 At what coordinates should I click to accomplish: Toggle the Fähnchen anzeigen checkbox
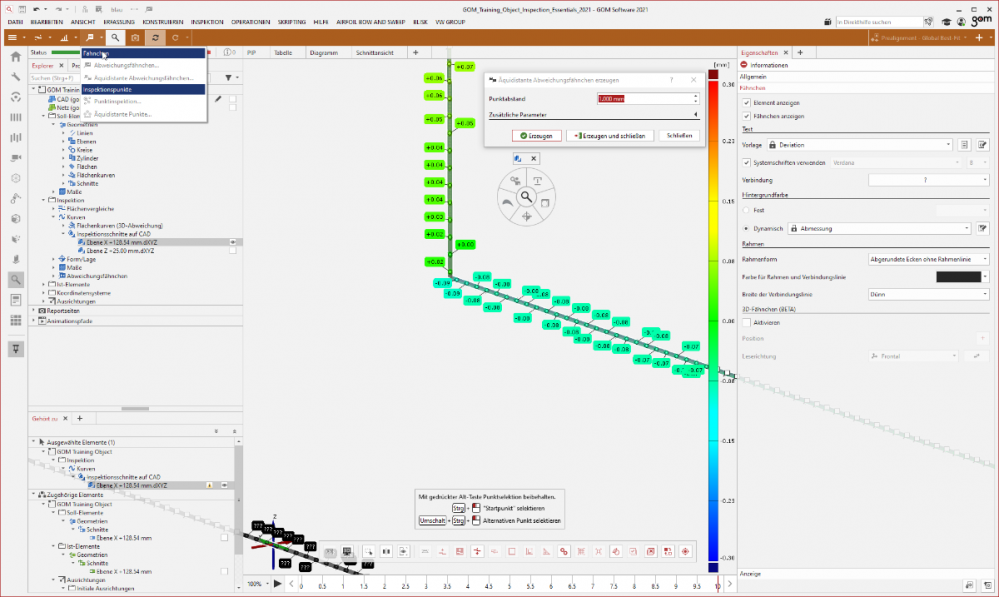coord(747,117)
